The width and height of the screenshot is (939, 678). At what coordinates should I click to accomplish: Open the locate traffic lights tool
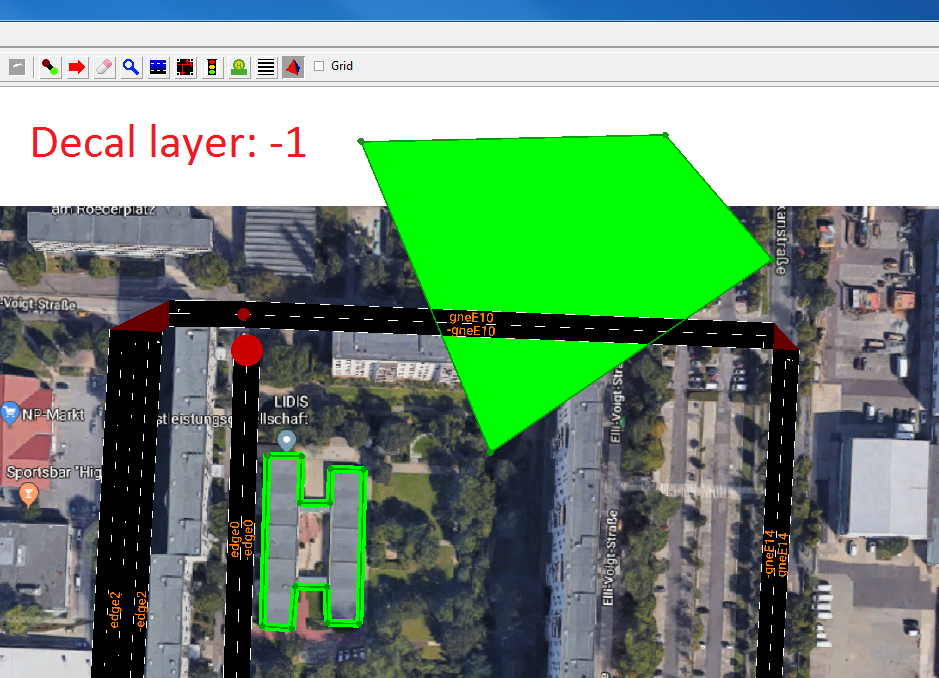click(x=211, y=67)
